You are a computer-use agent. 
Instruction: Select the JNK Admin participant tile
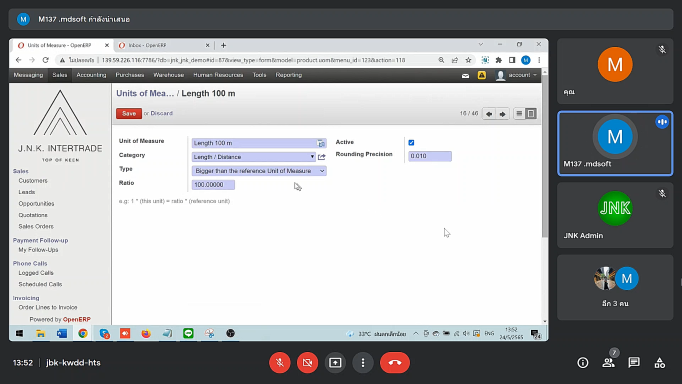click(x=615, y=215)
